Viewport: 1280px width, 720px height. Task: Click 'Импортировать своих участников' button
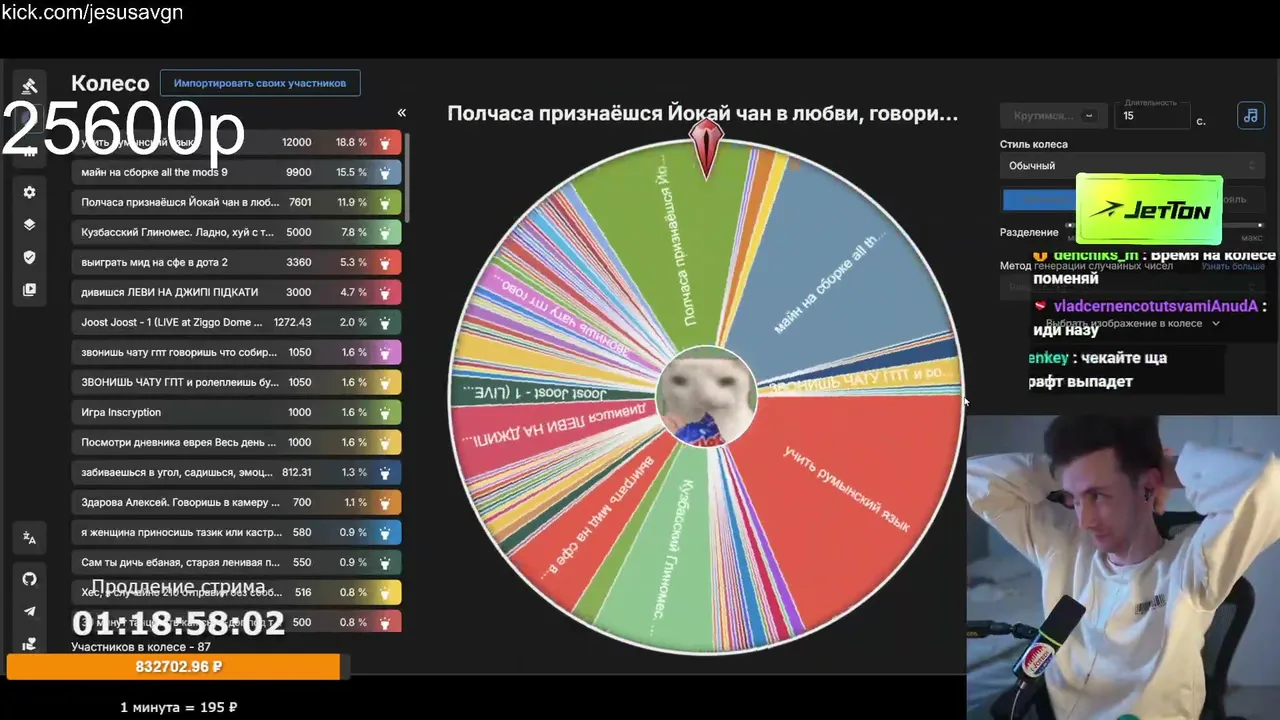pyautogui.click(x=260, y=83)
